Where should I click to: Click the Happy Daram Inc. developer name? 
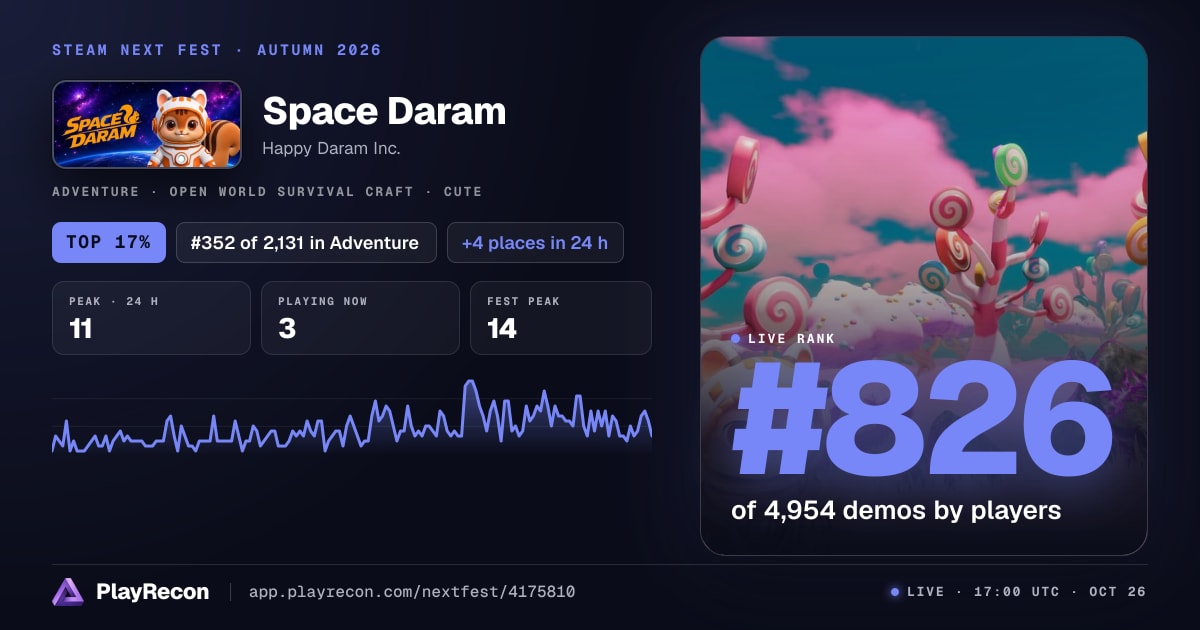click(x=331, y=148)
